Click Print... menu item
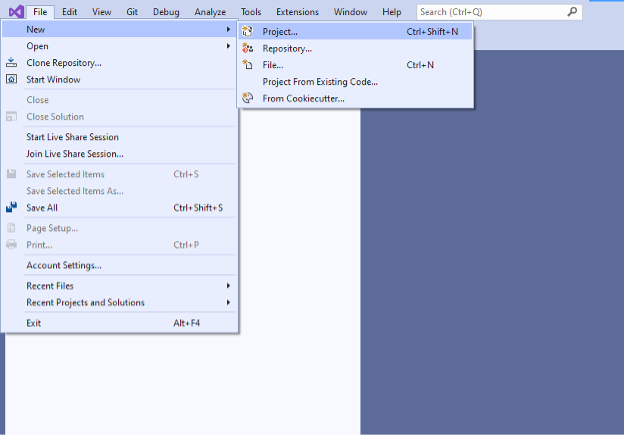This screenshot has height=436, width=624. (x=119, y=245)
